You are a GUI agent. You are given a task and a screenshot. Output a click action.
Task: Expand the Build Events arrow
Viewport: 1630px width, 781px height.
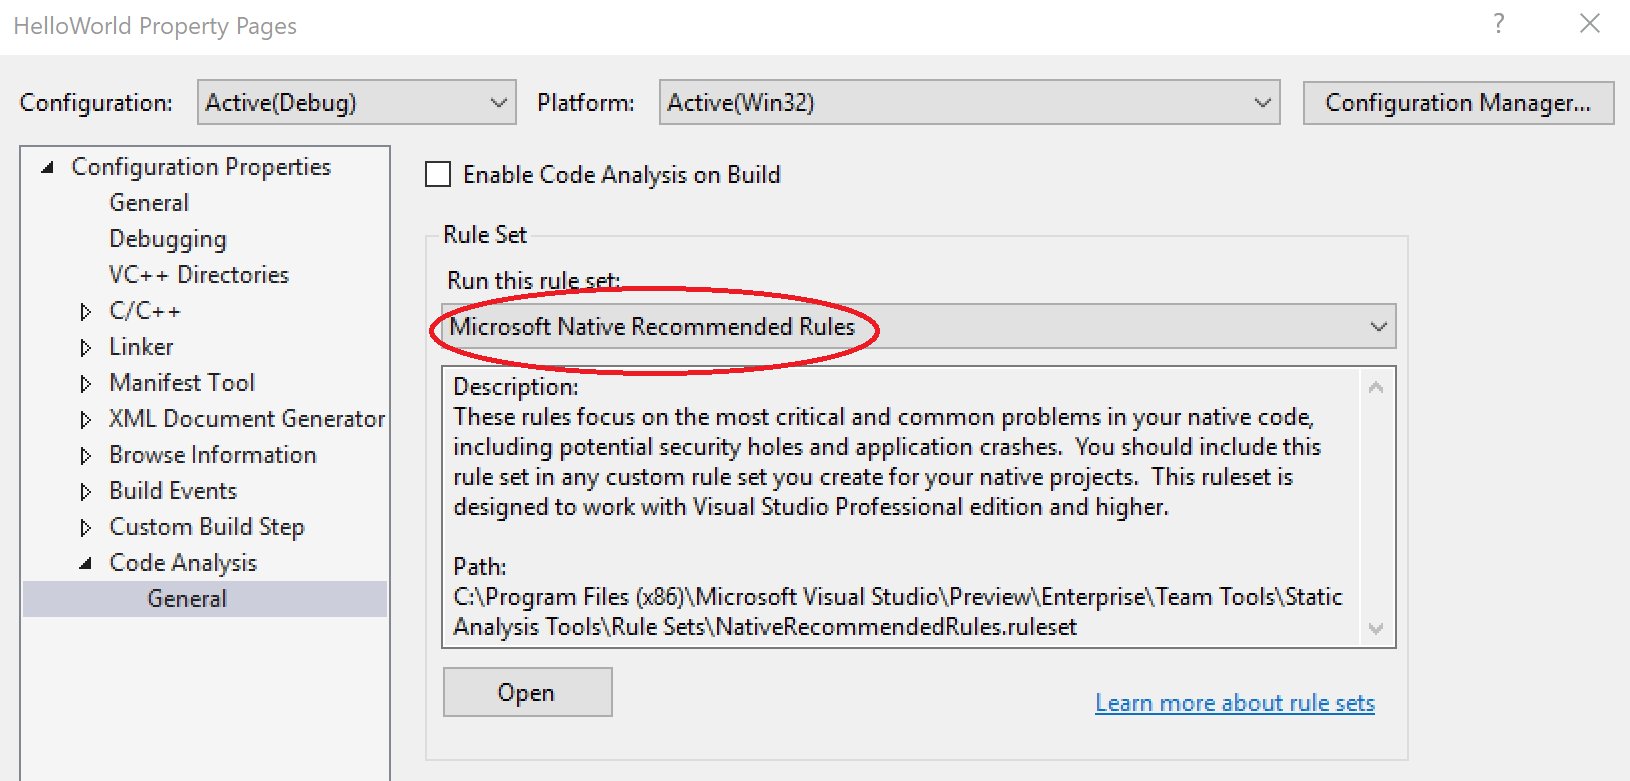(x=85, y=492)
